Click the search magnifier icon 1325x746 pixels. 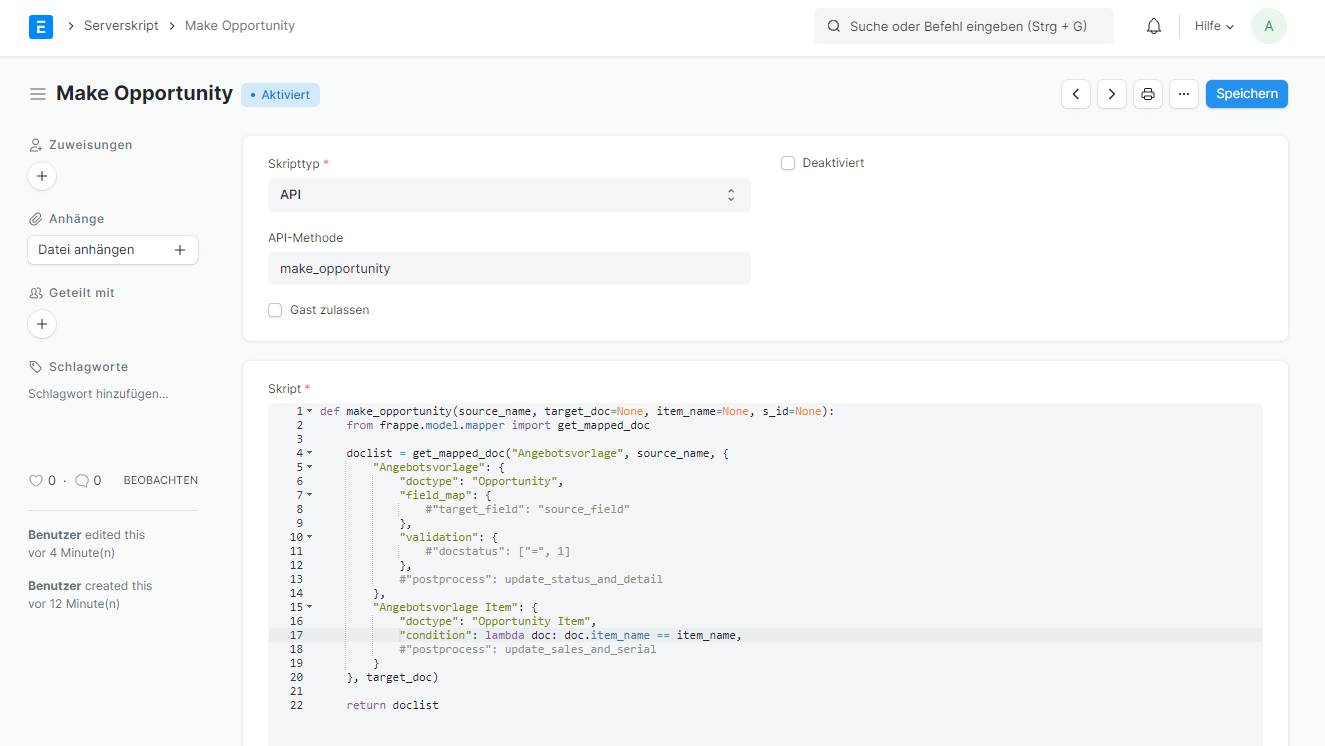point(834,27)
